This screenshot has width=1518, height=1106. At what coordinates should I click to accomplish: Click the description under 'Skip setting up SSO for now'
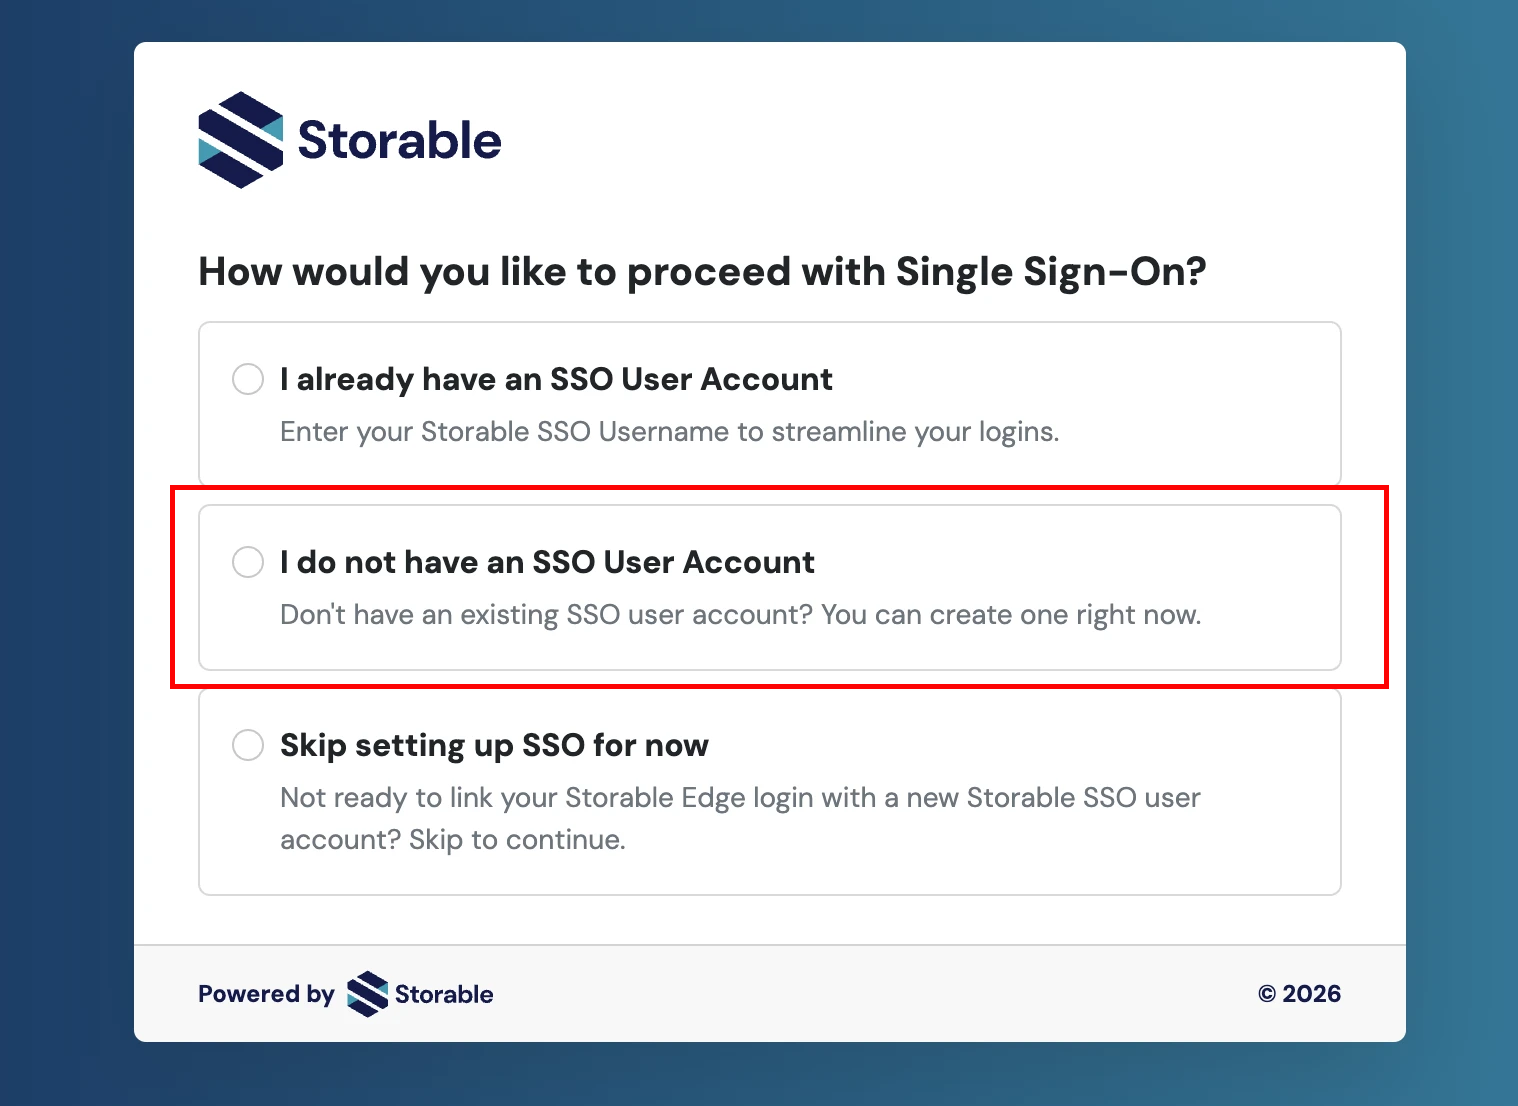[x=740, y=818]
